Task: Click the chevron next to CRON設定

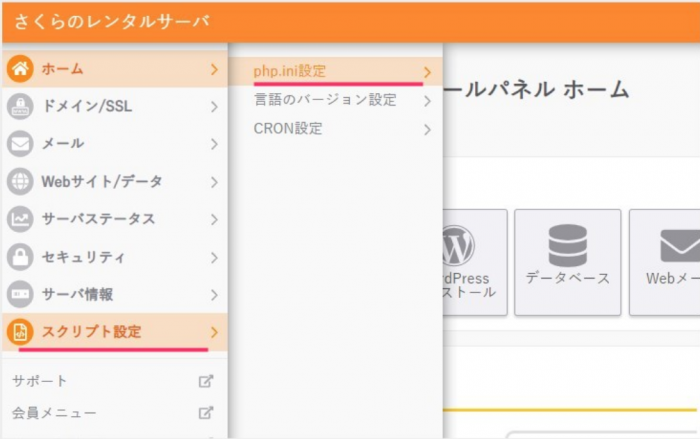Action: point(427,130)
